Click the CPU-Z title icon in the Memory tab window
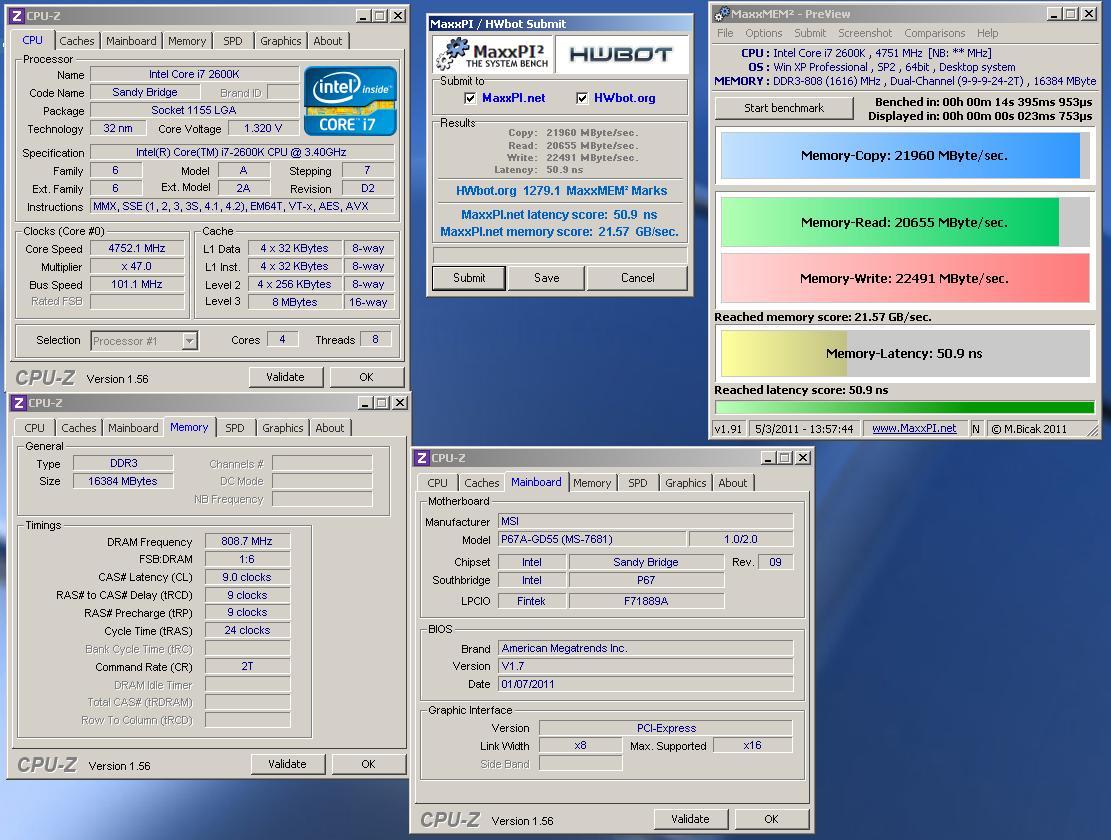The width and height of the screenshot is (1111, 840). coord(19,403)
